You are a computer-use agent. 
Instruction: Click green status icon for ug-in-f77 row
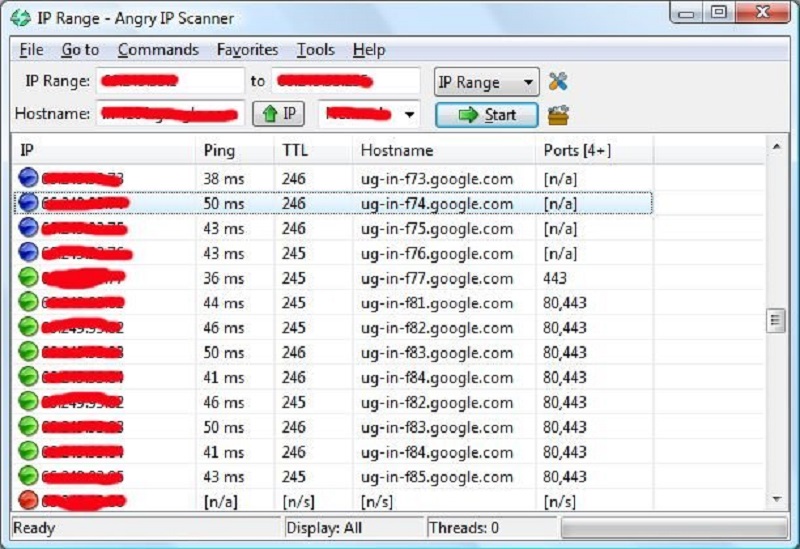(29, 278)
